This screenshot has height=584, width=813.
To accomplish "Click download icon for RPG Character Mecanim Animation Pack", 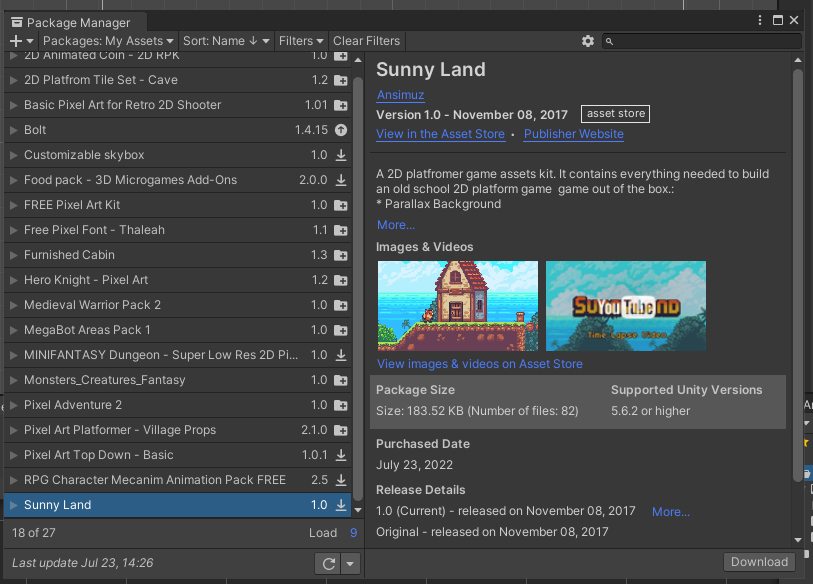I will (x=341, y=480).
